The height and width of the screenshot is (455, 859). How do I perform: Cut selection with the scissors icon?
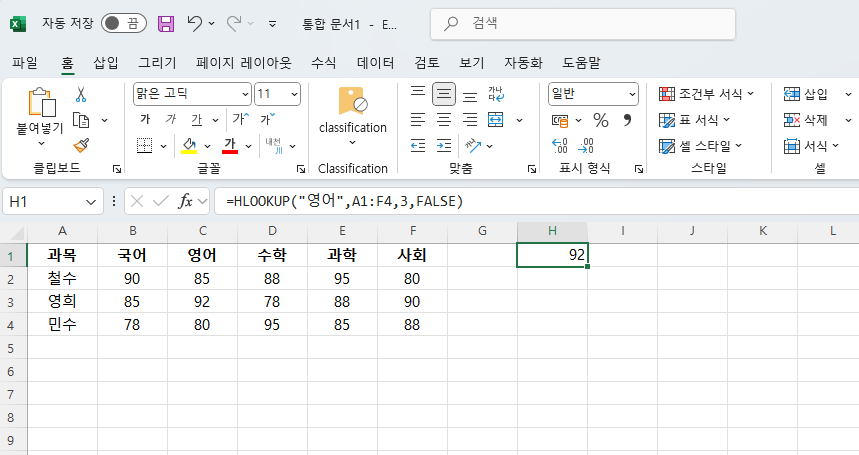pyautogui.click(x=81, y=94)
